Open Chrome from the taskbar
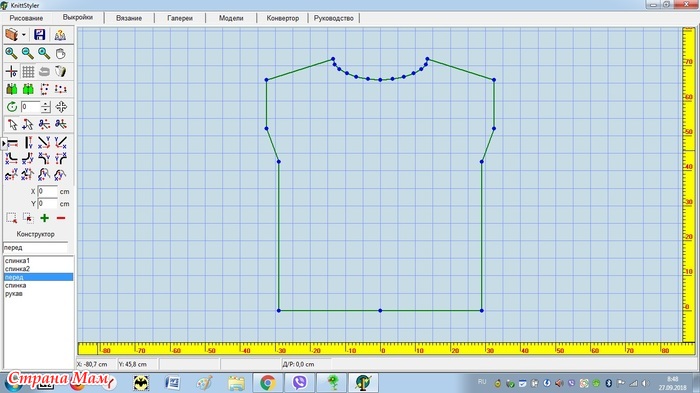This screenshot has width=700, height=393. [x=268, y=383]
